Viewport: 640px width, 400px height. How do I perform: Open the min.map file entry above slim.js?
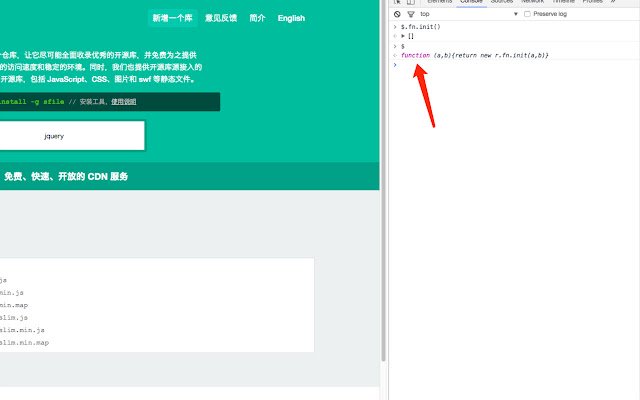(x=14, y=305)
